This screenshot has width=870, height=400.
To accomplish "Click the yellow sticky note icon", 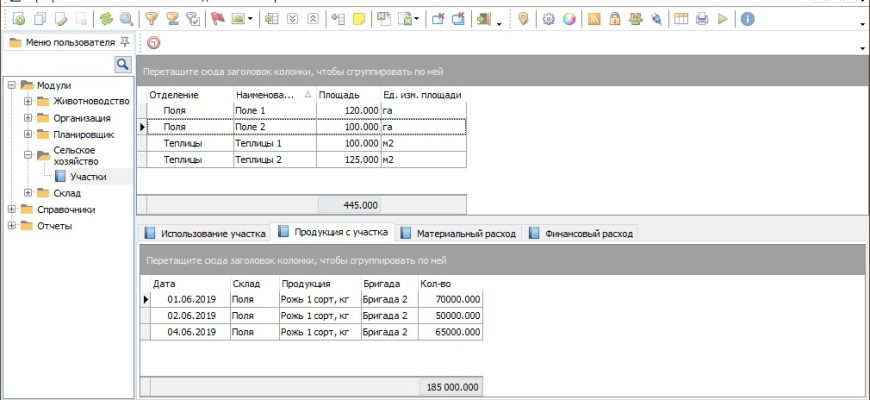I will 358,19.
